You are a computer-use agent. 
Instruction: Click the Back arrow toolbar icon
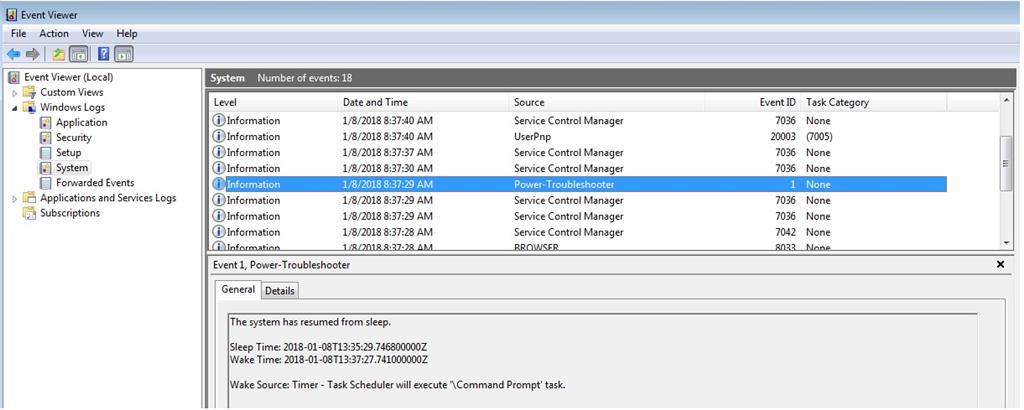[x=13, y=54]
